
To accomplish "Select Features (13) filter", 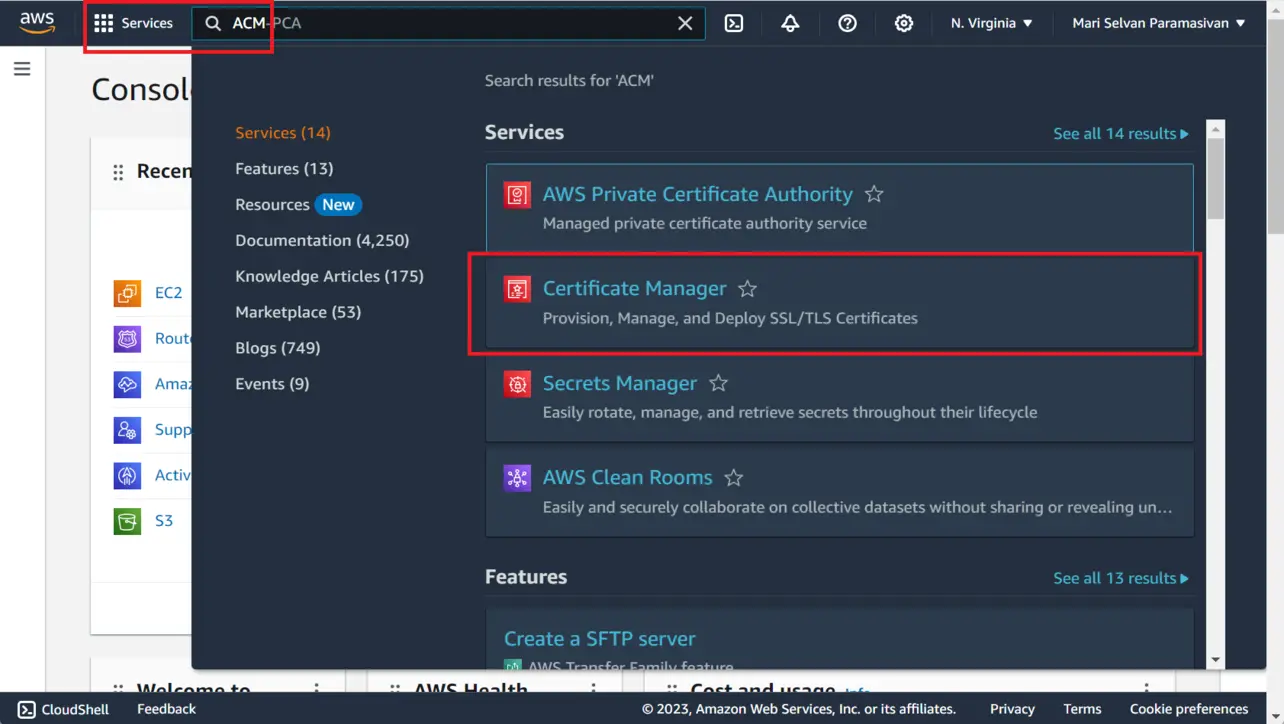I will (284, 169).
